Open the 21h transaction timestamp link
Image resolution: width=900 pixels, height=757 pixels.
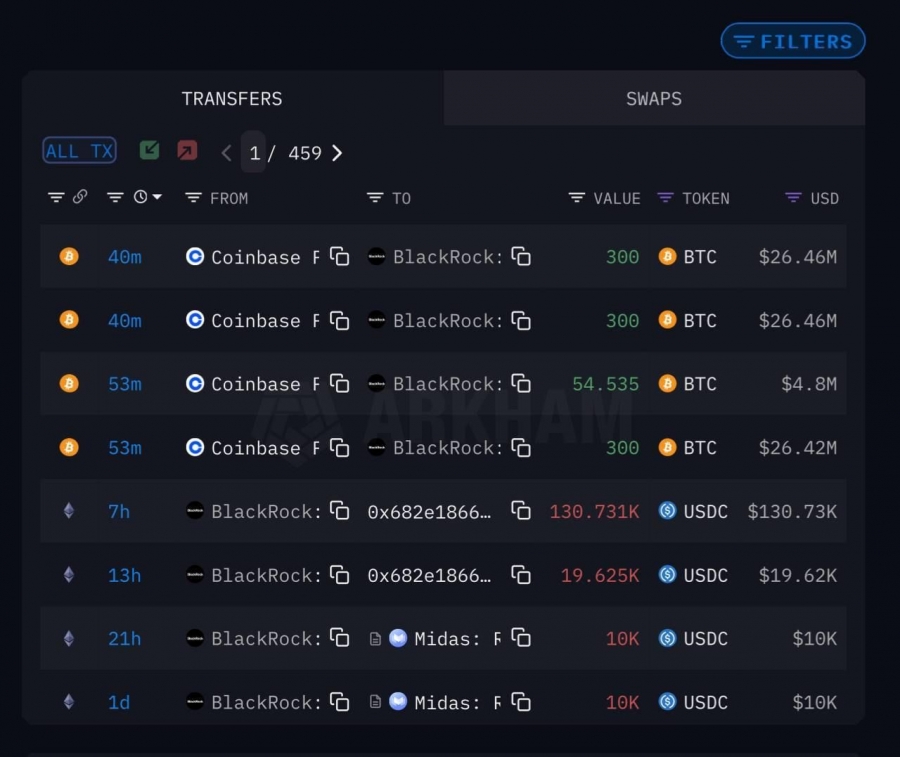point(125,639)
